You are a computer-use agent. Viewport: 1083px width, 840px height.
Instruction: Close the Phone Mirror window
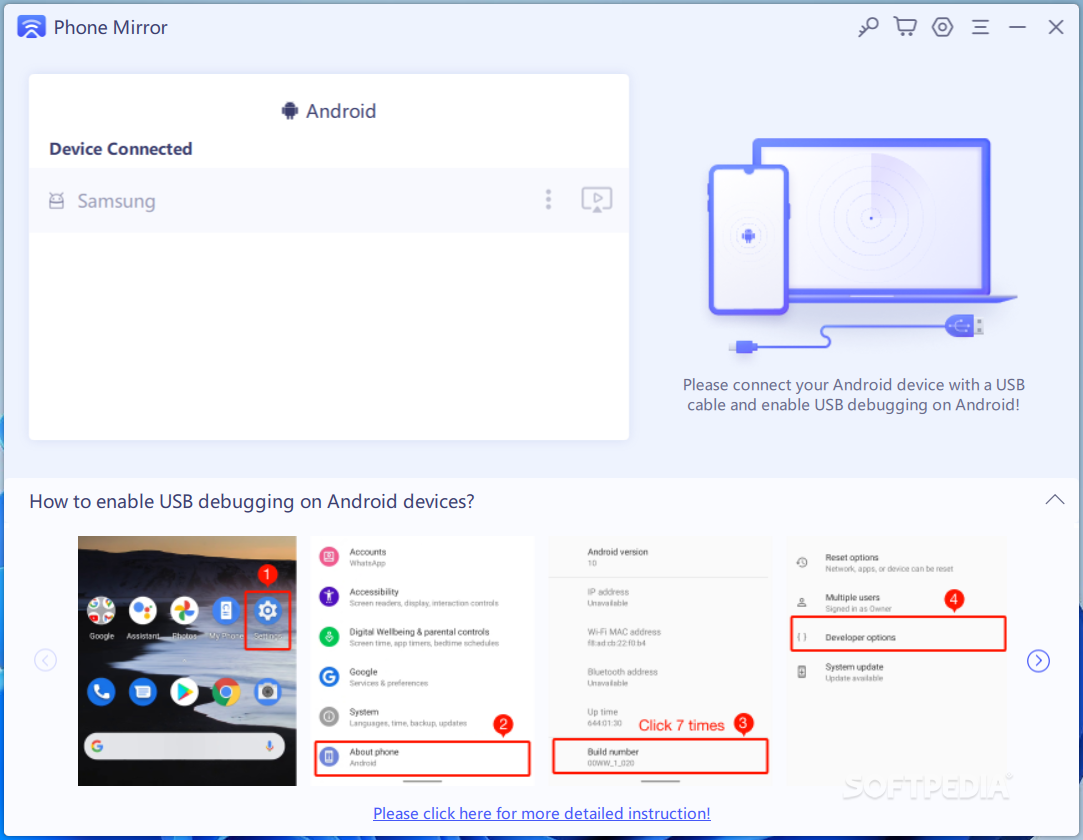[1055, 27]
